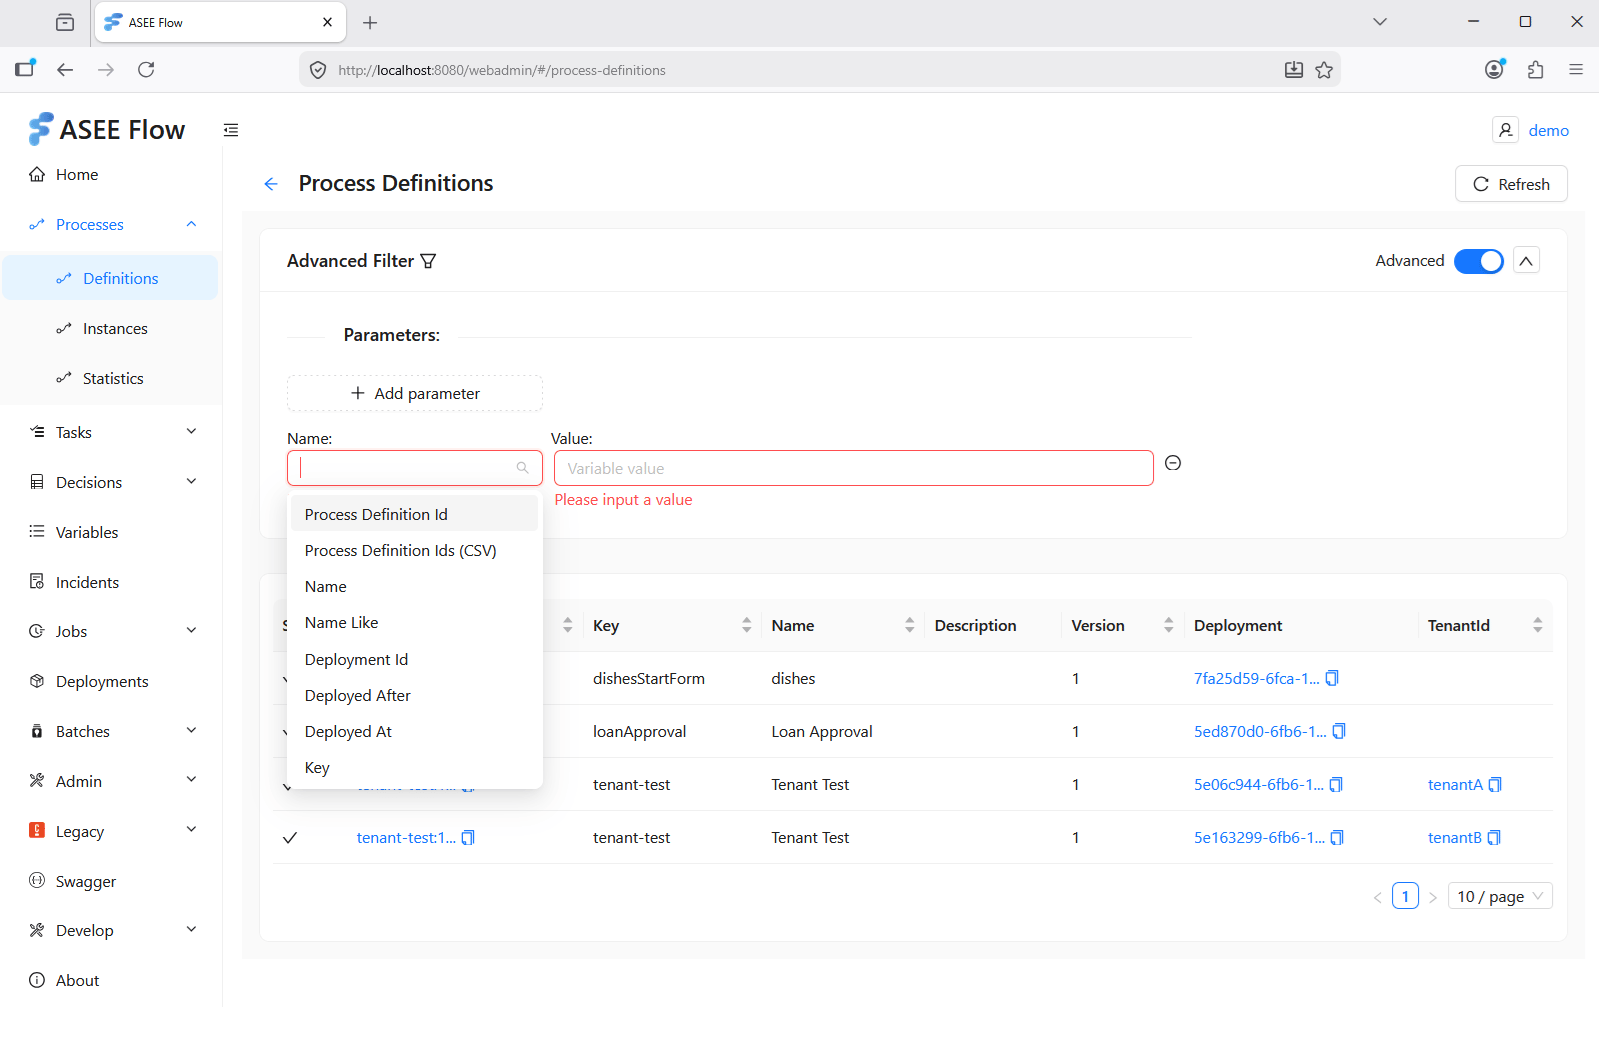Open the tenantA link
This screenshot has height=1060, width=1599.
pos(1455,784)
